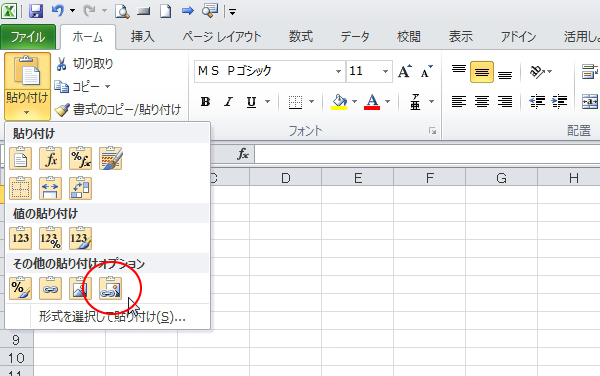This screenshot has width=600, height=376.
Task: Choose Paste Formatting only option
Action: click(x=20, y=288)
